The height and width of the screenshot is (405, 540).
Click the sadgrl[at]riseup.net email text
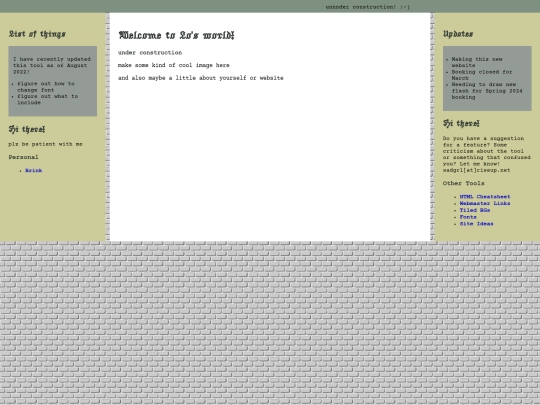476,170
